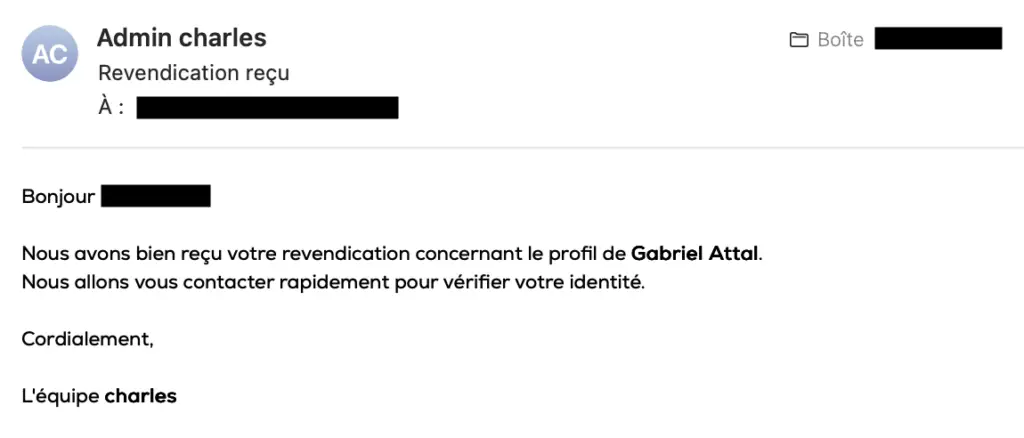
Task: Click the redacted recipient address after À :
Action: pyautogui.click(x=267, y=108)
